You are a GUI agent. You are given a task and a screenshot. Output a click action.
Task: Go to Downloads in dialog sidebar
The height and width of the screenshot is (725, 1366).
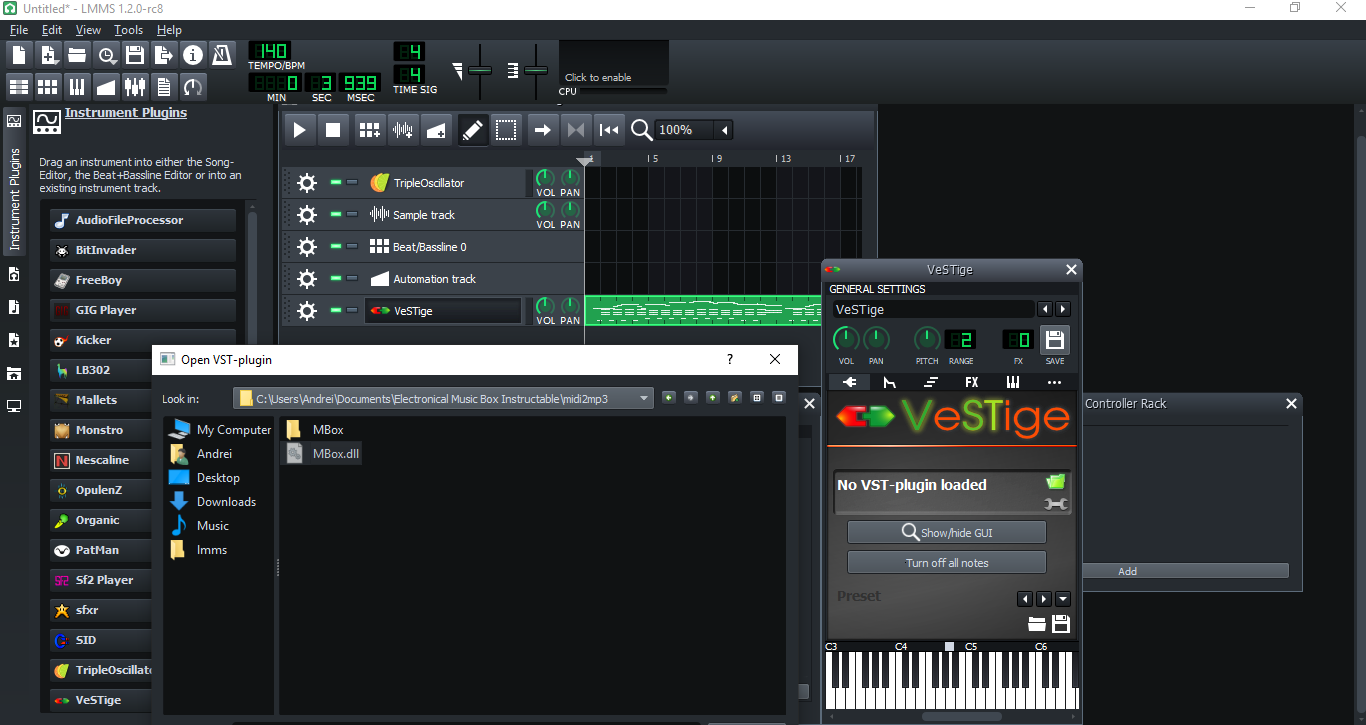pyautogui.click(x=213, y=502)
